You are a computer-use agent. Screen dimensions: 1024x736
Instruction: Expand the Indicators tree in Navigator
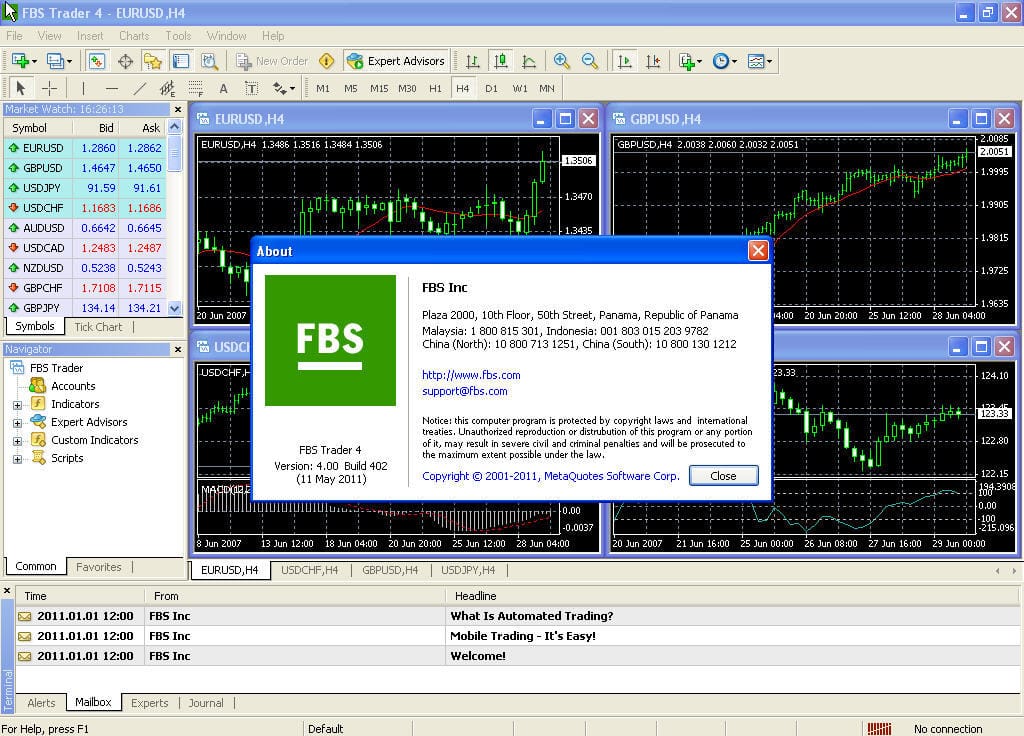point(18,404)
